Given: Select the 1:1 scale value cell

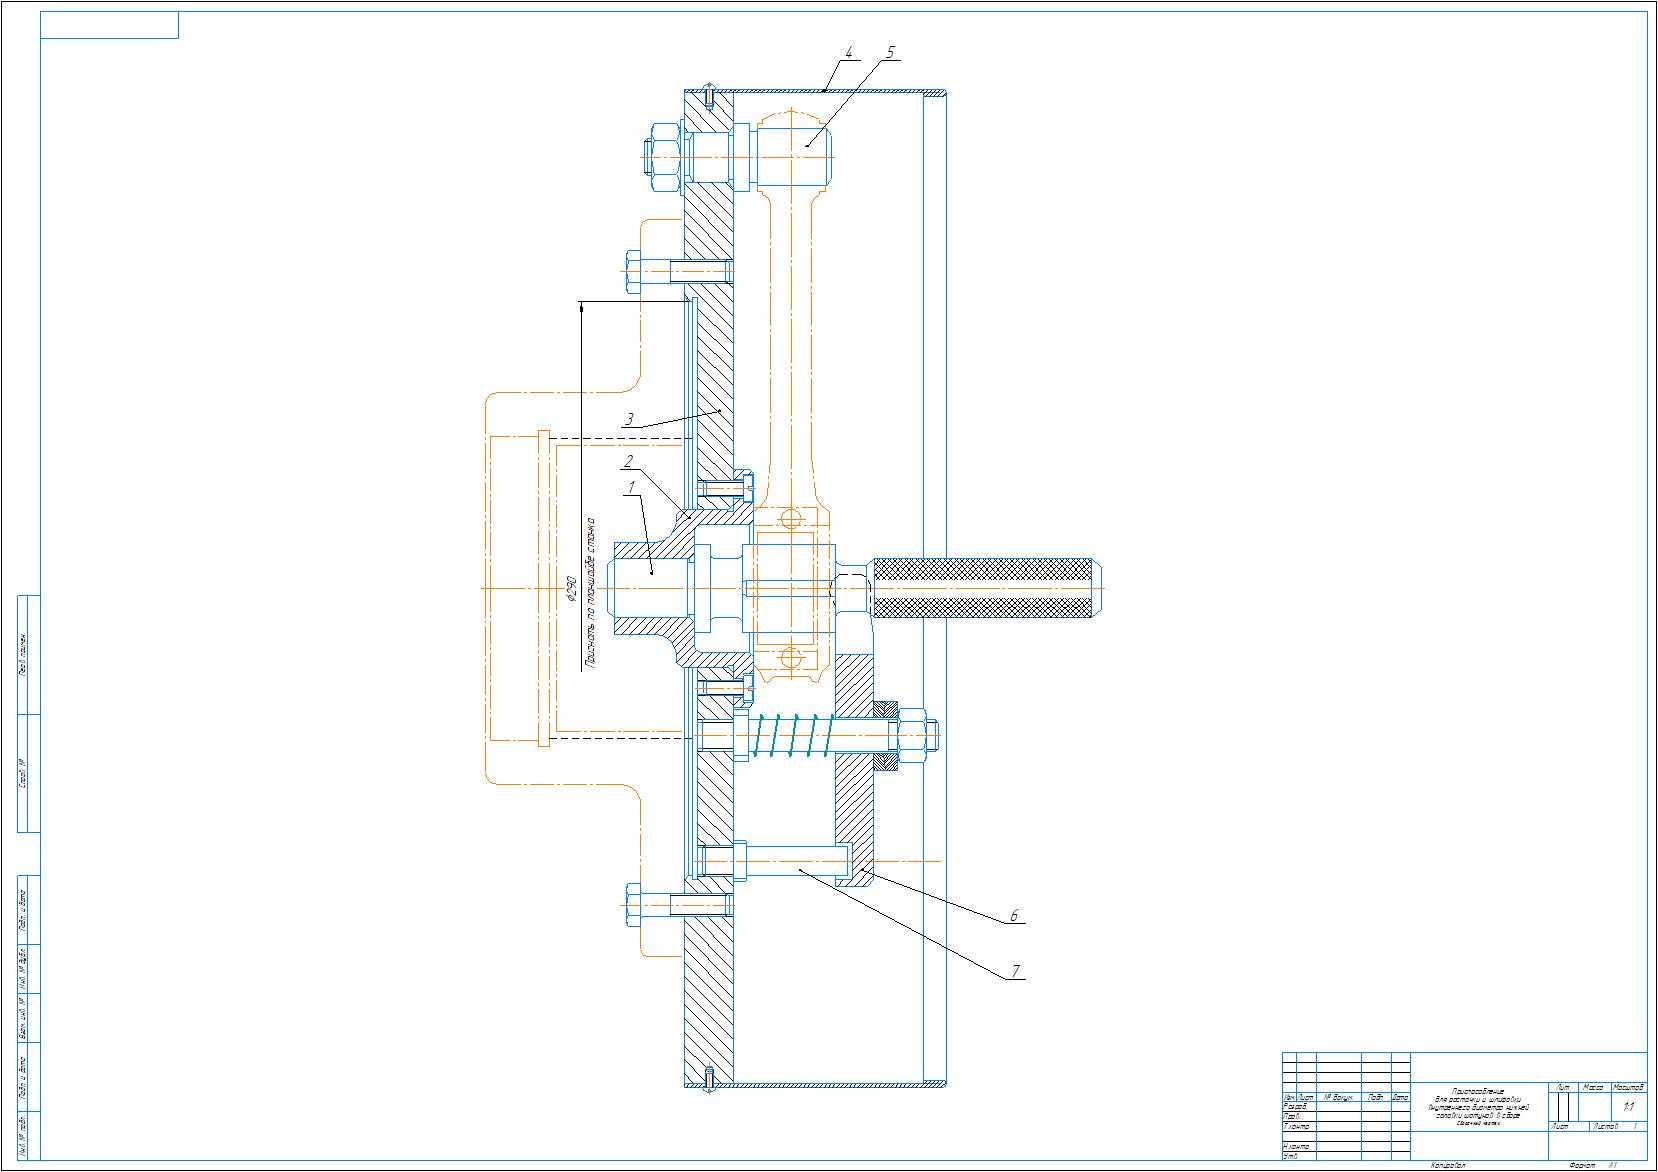Looking at the screenshot, I should 1628,1107.
